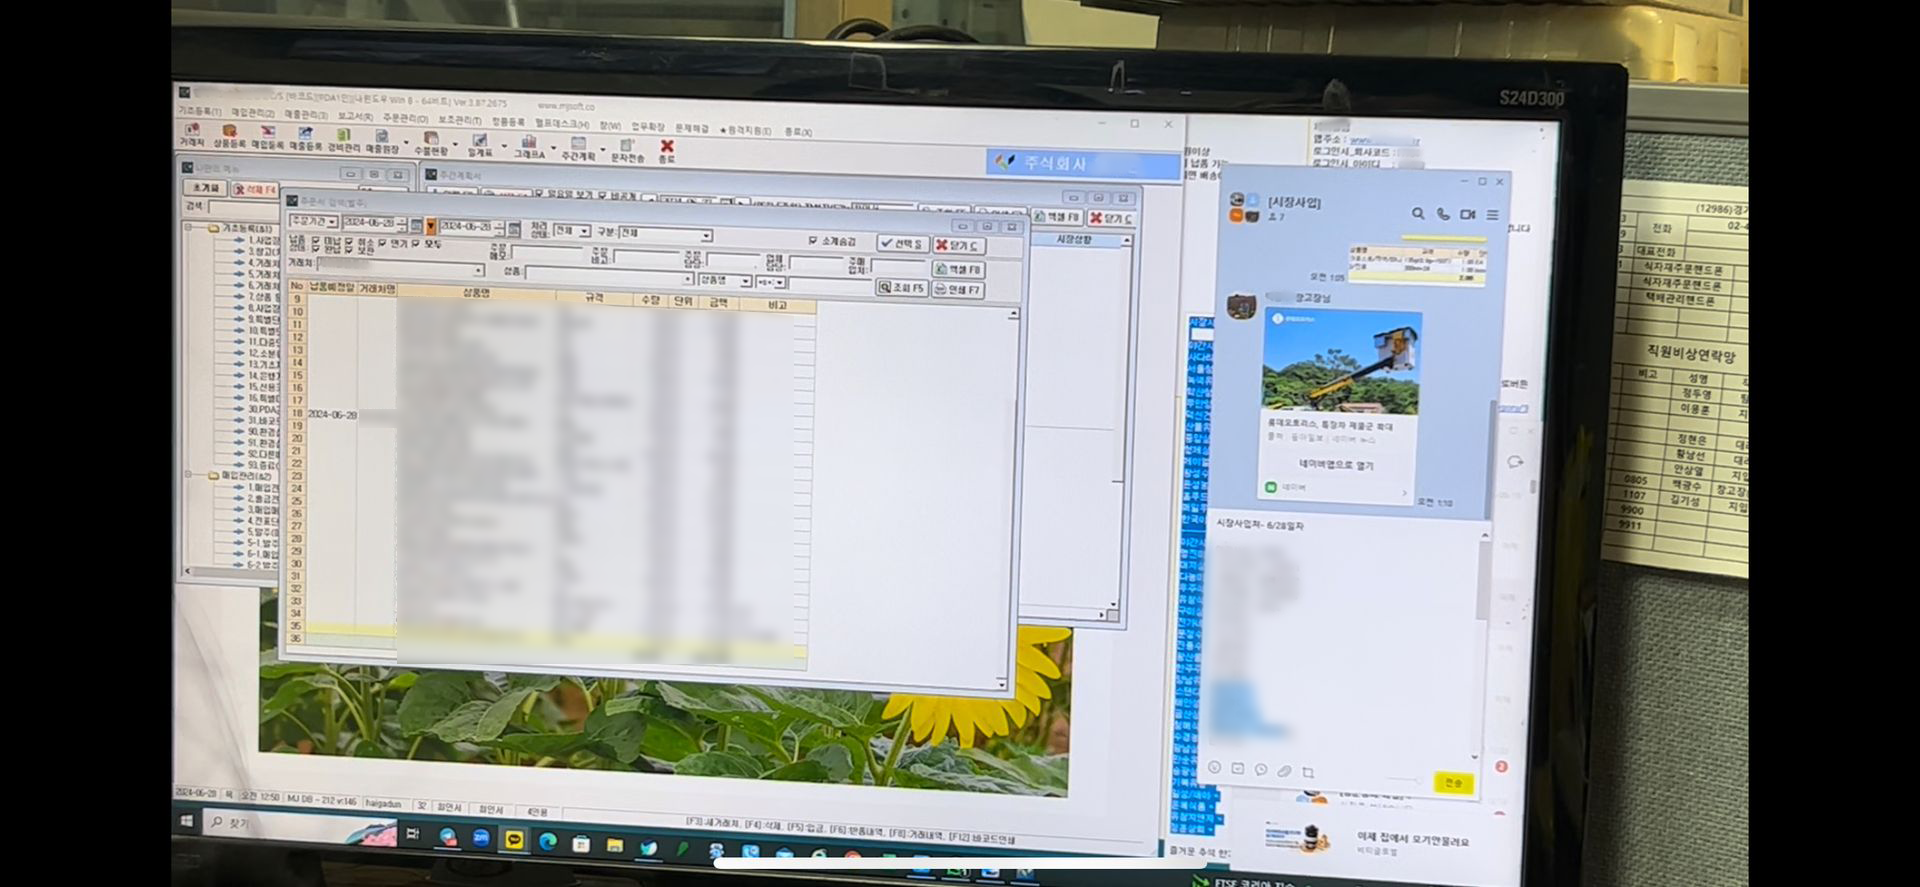
Task: Open the 수불현황 toolbar icon
Action: (431, 144)
